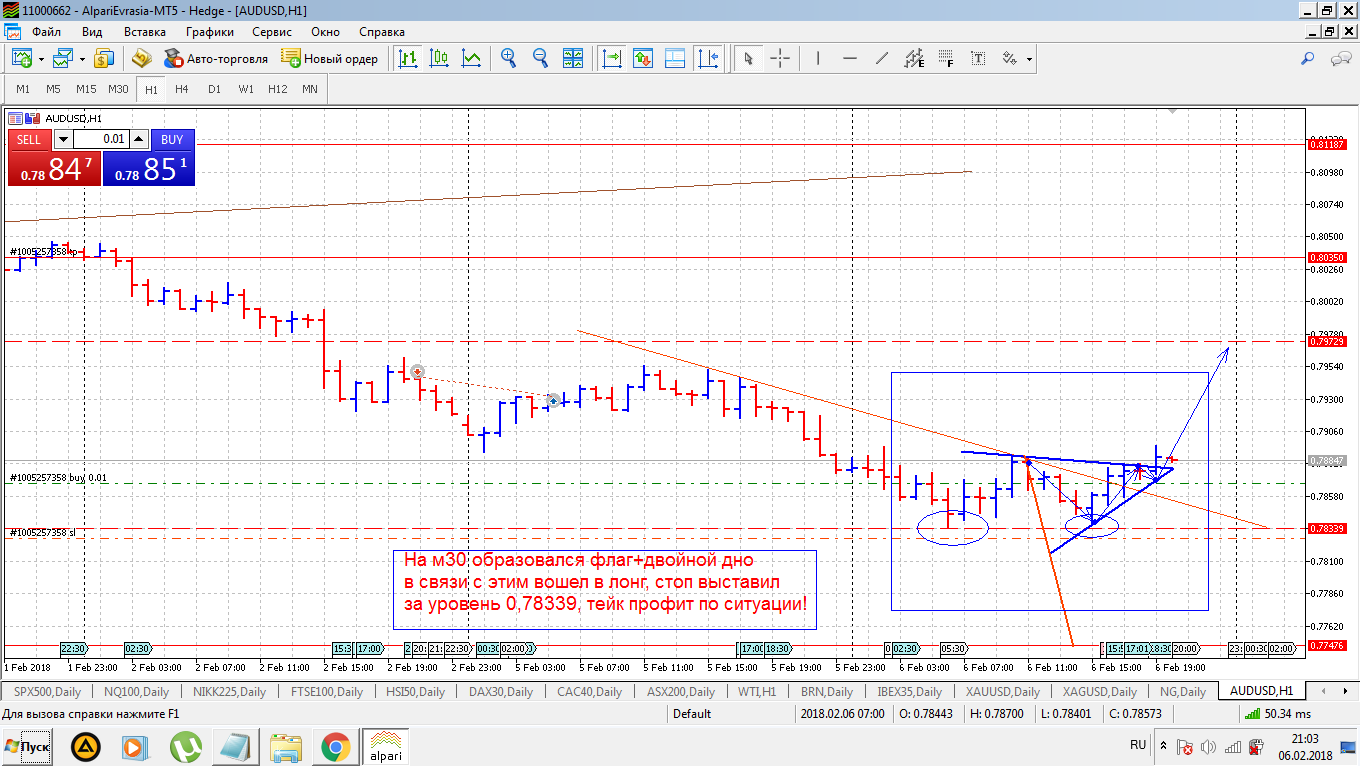The height and width of the screenshot is (766, 1360).
Task: Click the Новый ордер button
Action: (x=330, y=58)
